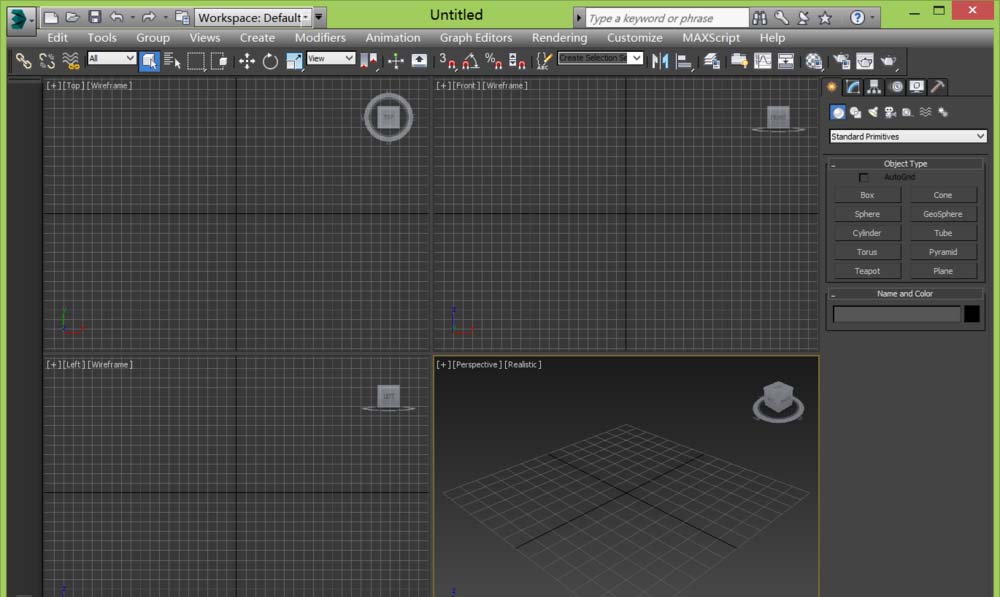The image size is (1000, 597).
Task: Open the Render Setup dialog
Action: tap(842, 61)
